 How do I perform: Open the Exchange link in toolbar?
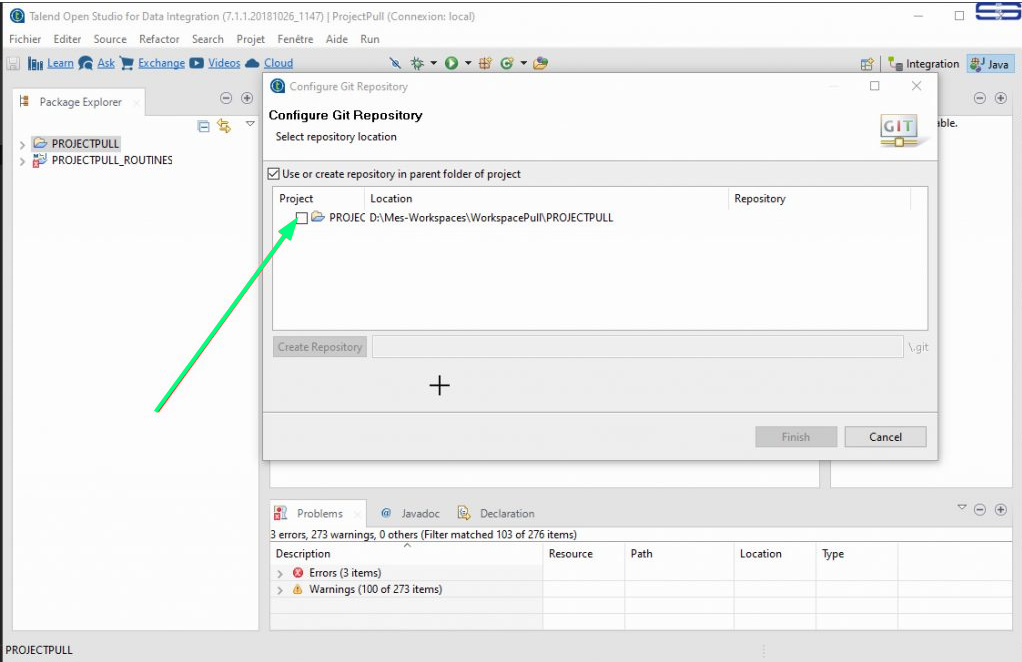[x=161, y=63]
